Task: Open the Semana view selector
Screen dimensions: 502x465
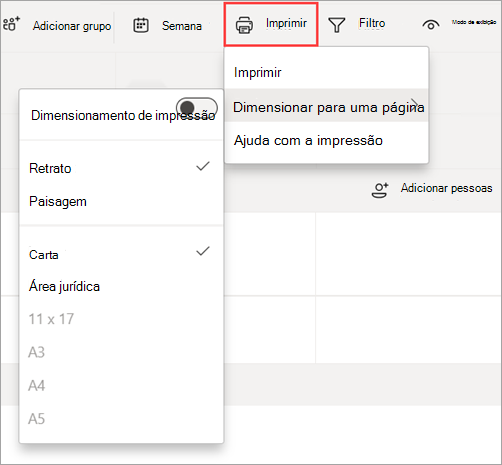Action: 182,26
